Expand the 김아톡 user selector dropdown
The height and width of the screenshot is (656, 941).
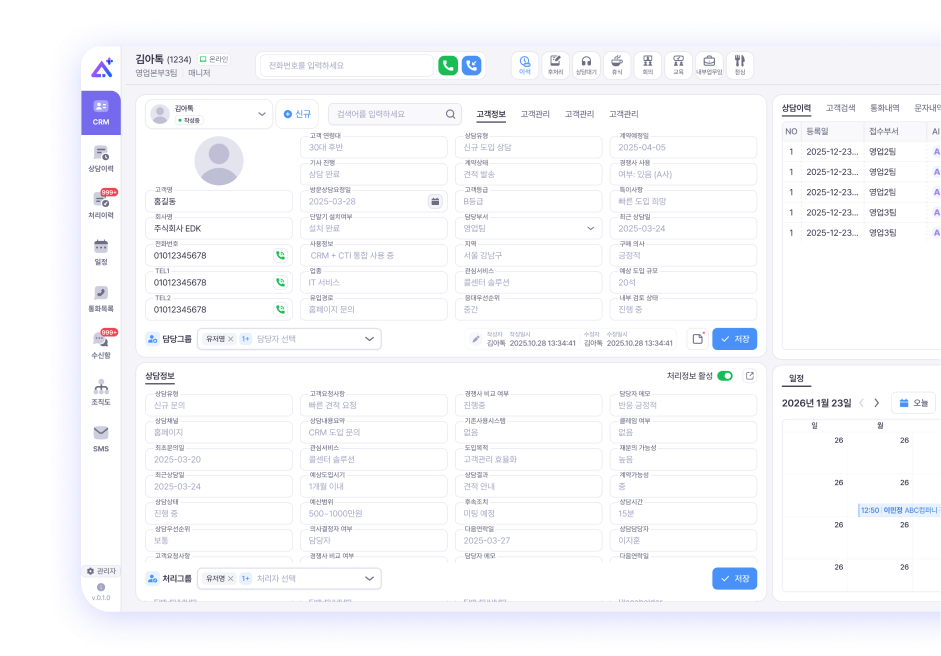(262, 114)
